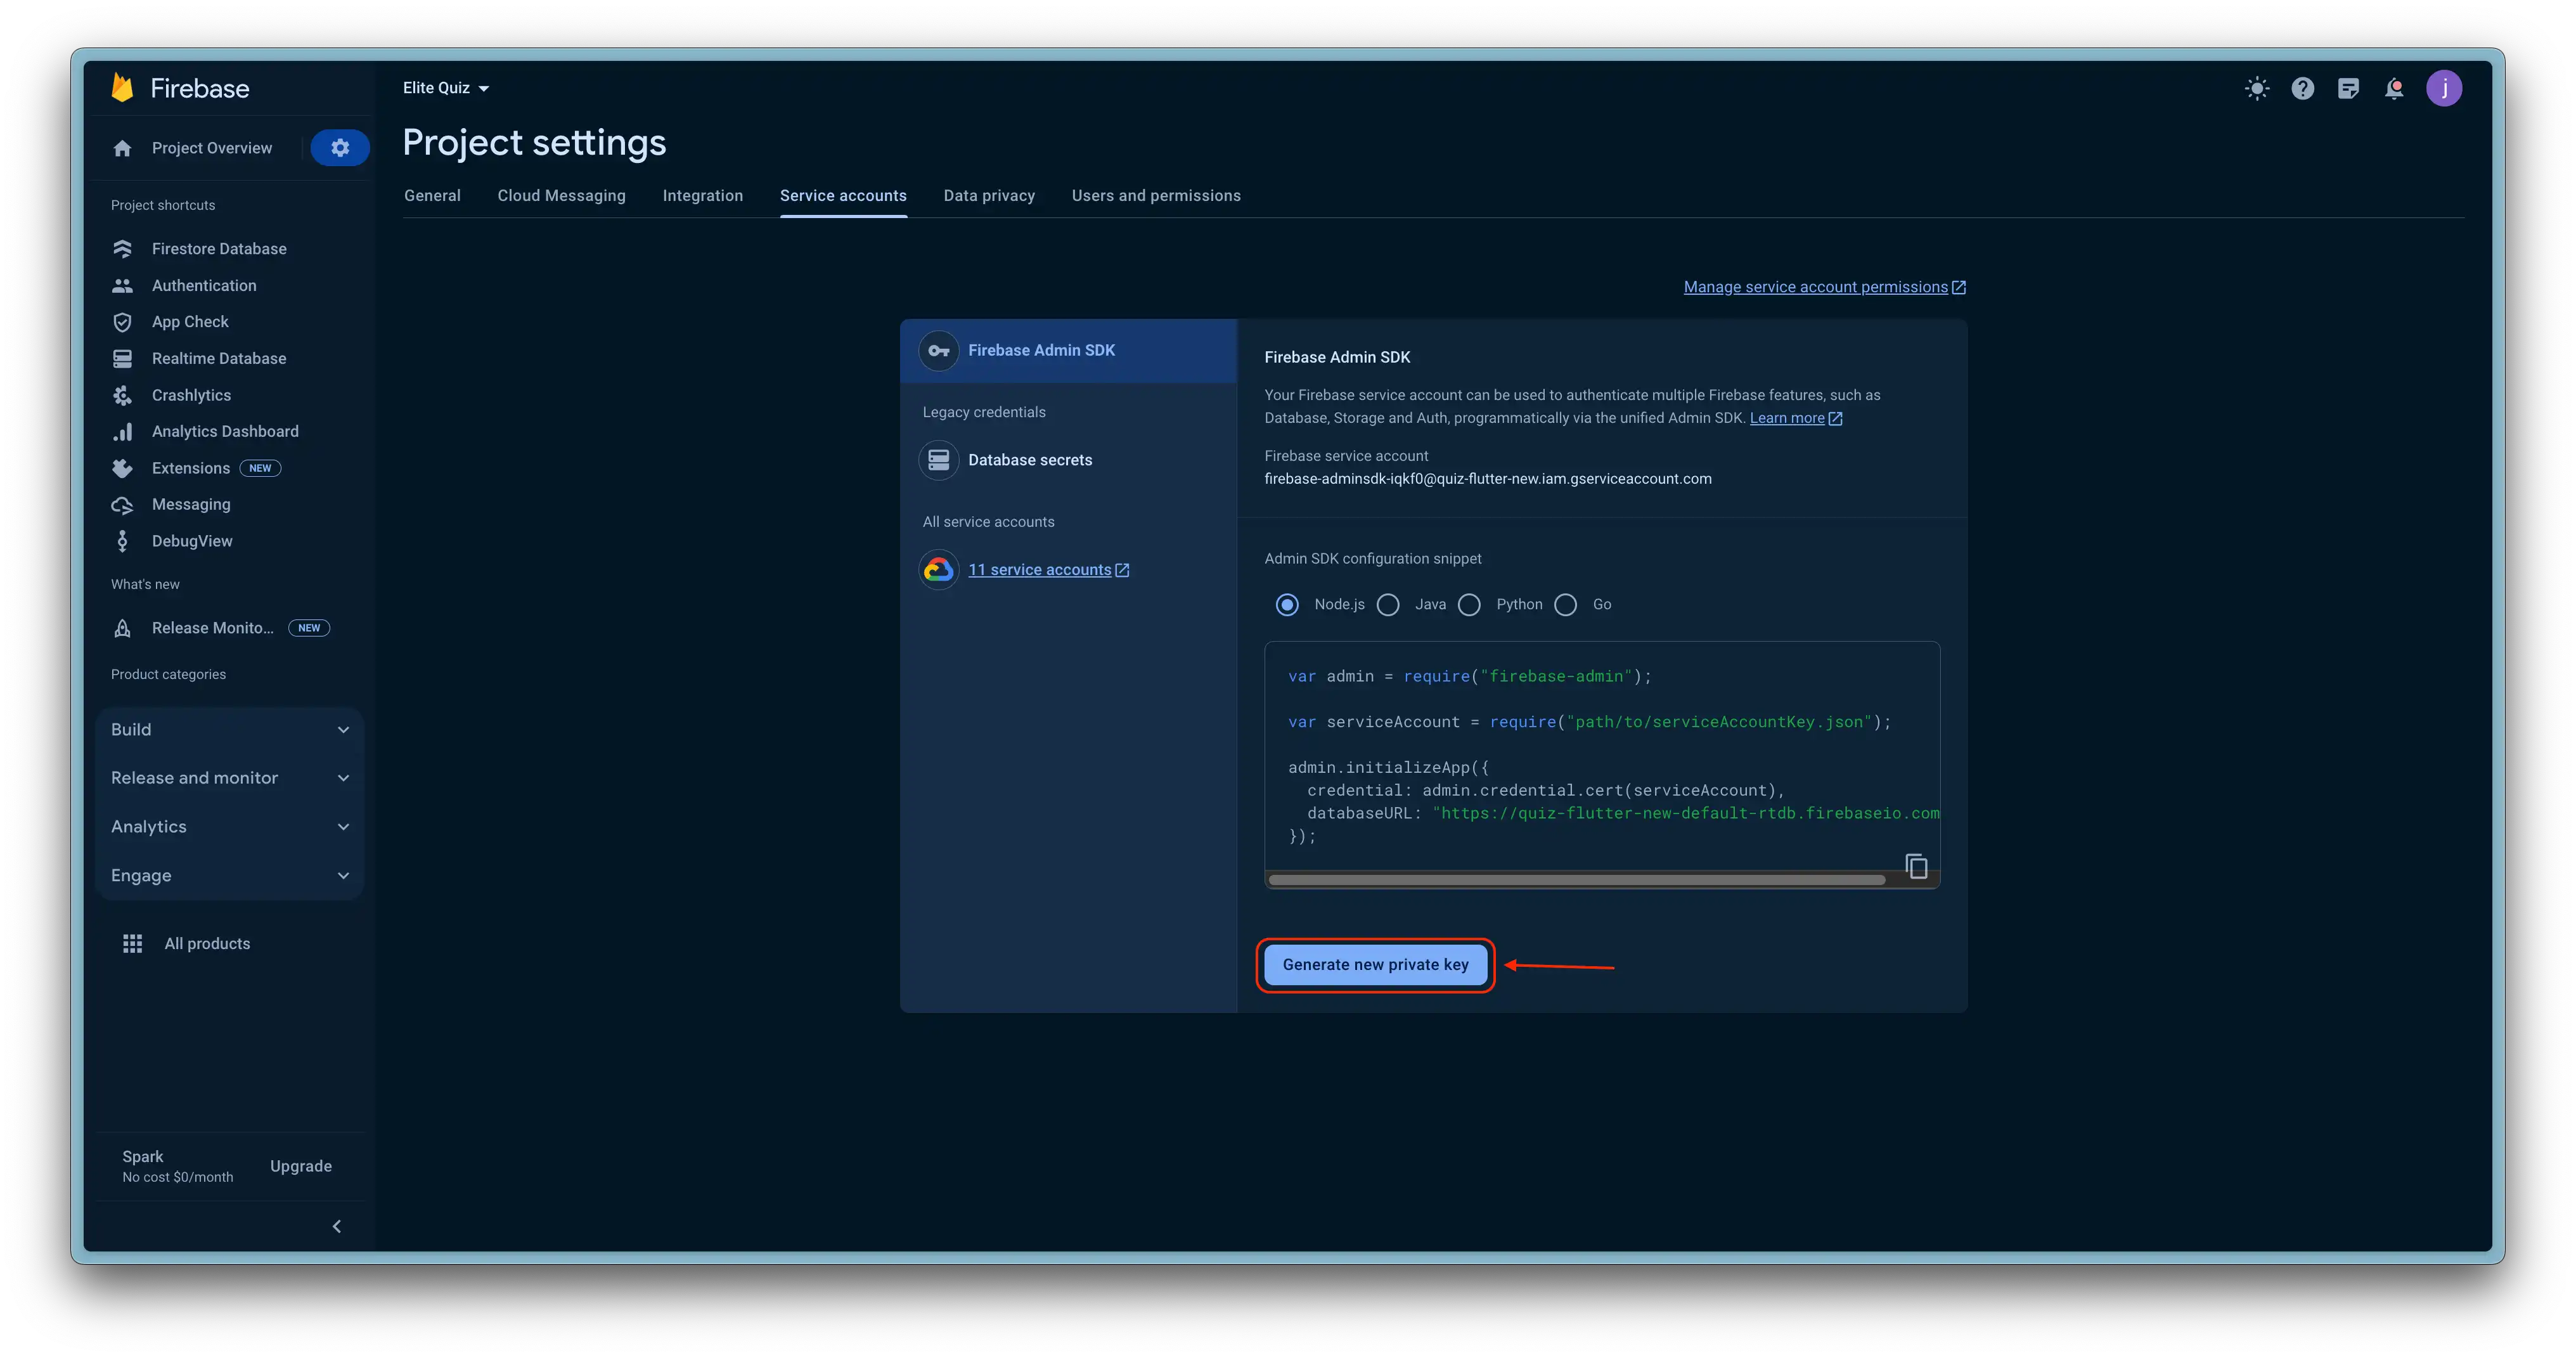
Task: Open the Analytics Dashboard shortcut
Action: coord(225,431)
